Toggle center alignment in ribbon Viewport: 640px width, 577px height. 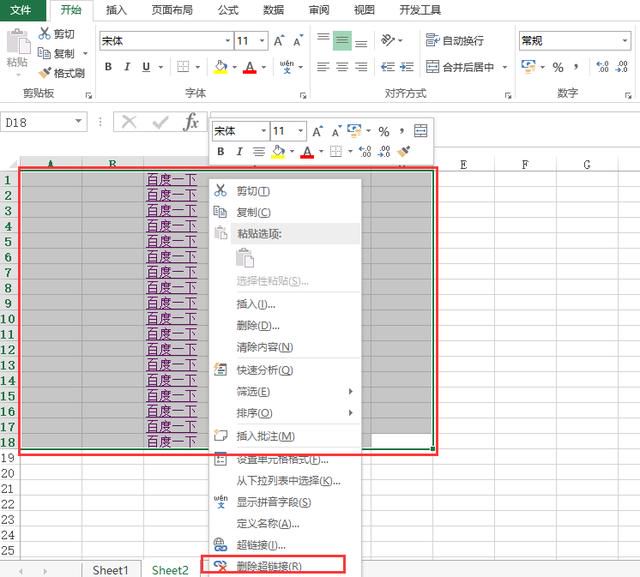[342, 67]
